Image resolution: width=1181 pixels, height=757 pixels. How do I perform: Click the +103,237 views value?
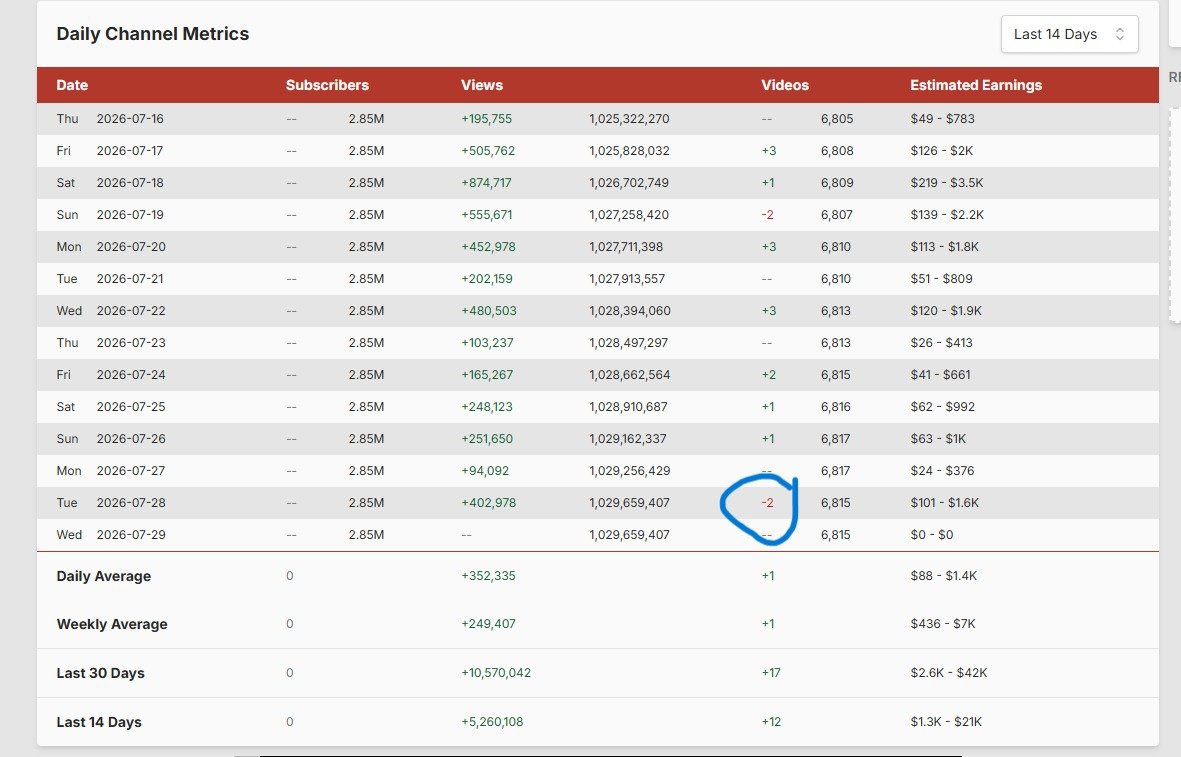point(487,343)
